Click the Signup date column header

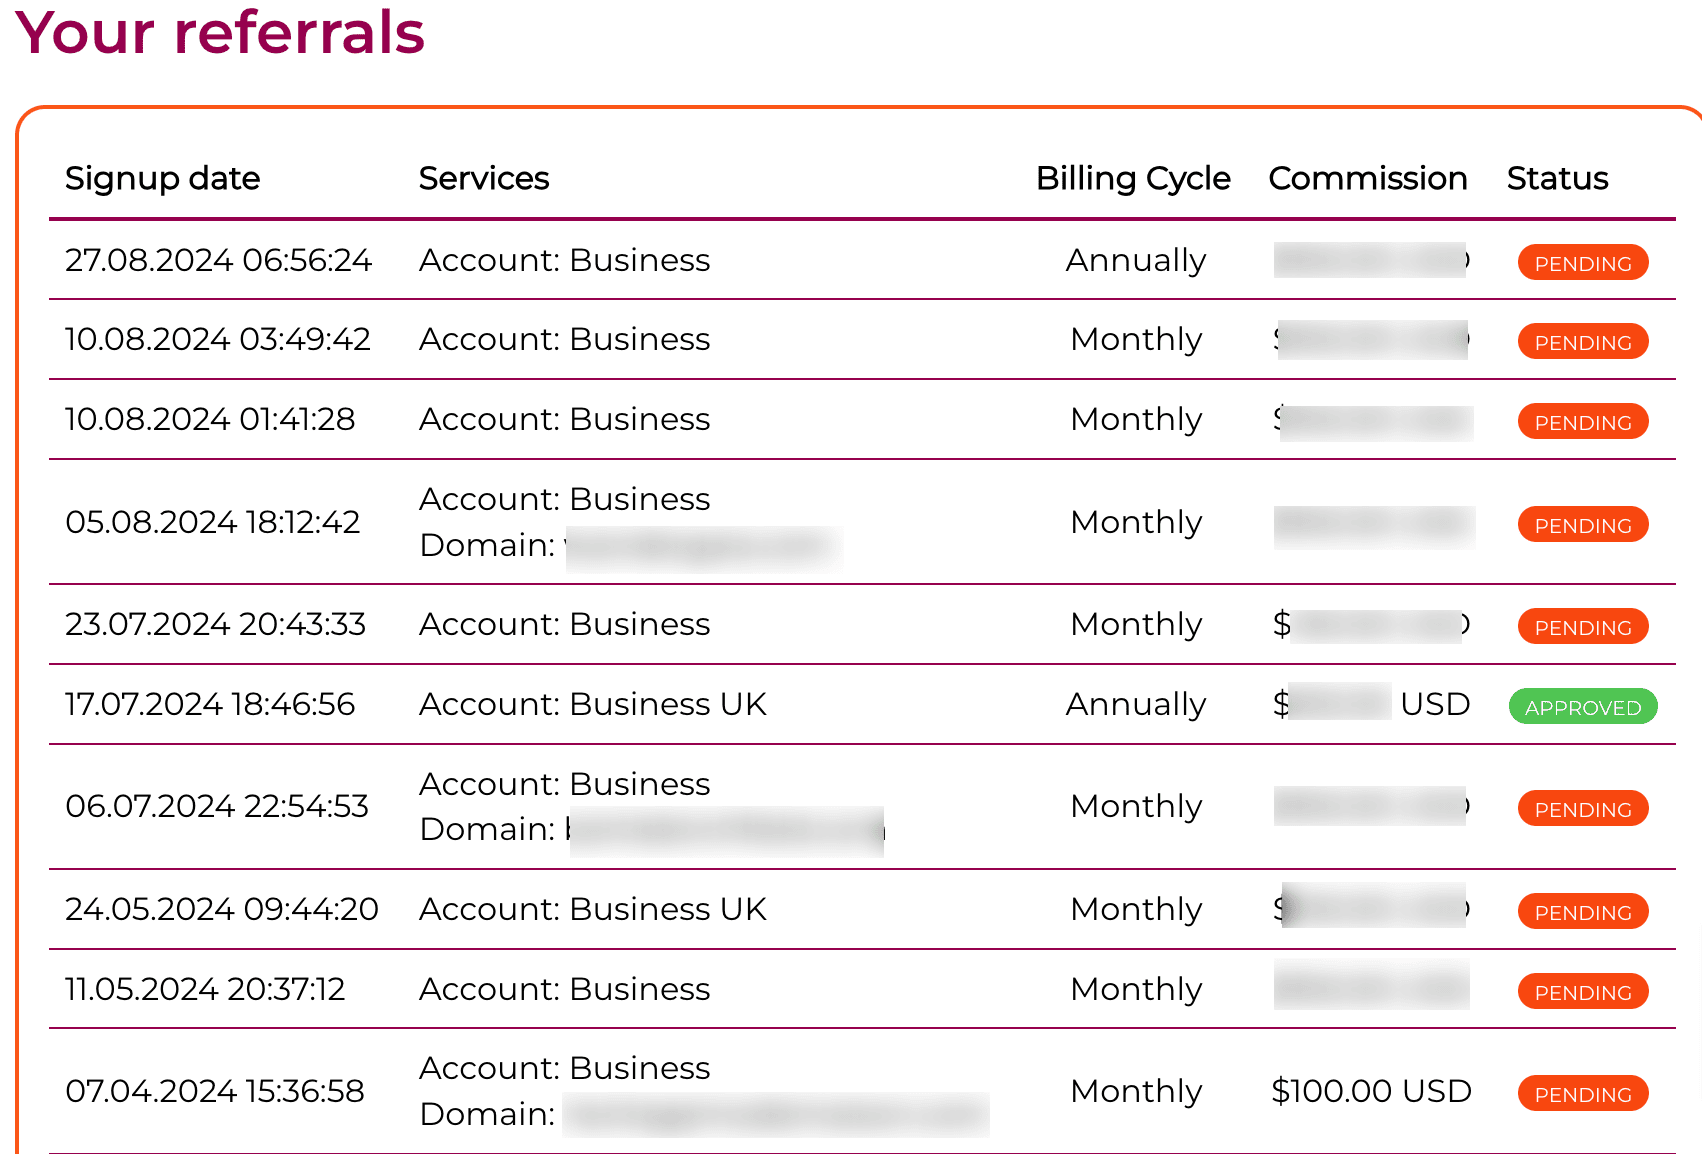162,178
